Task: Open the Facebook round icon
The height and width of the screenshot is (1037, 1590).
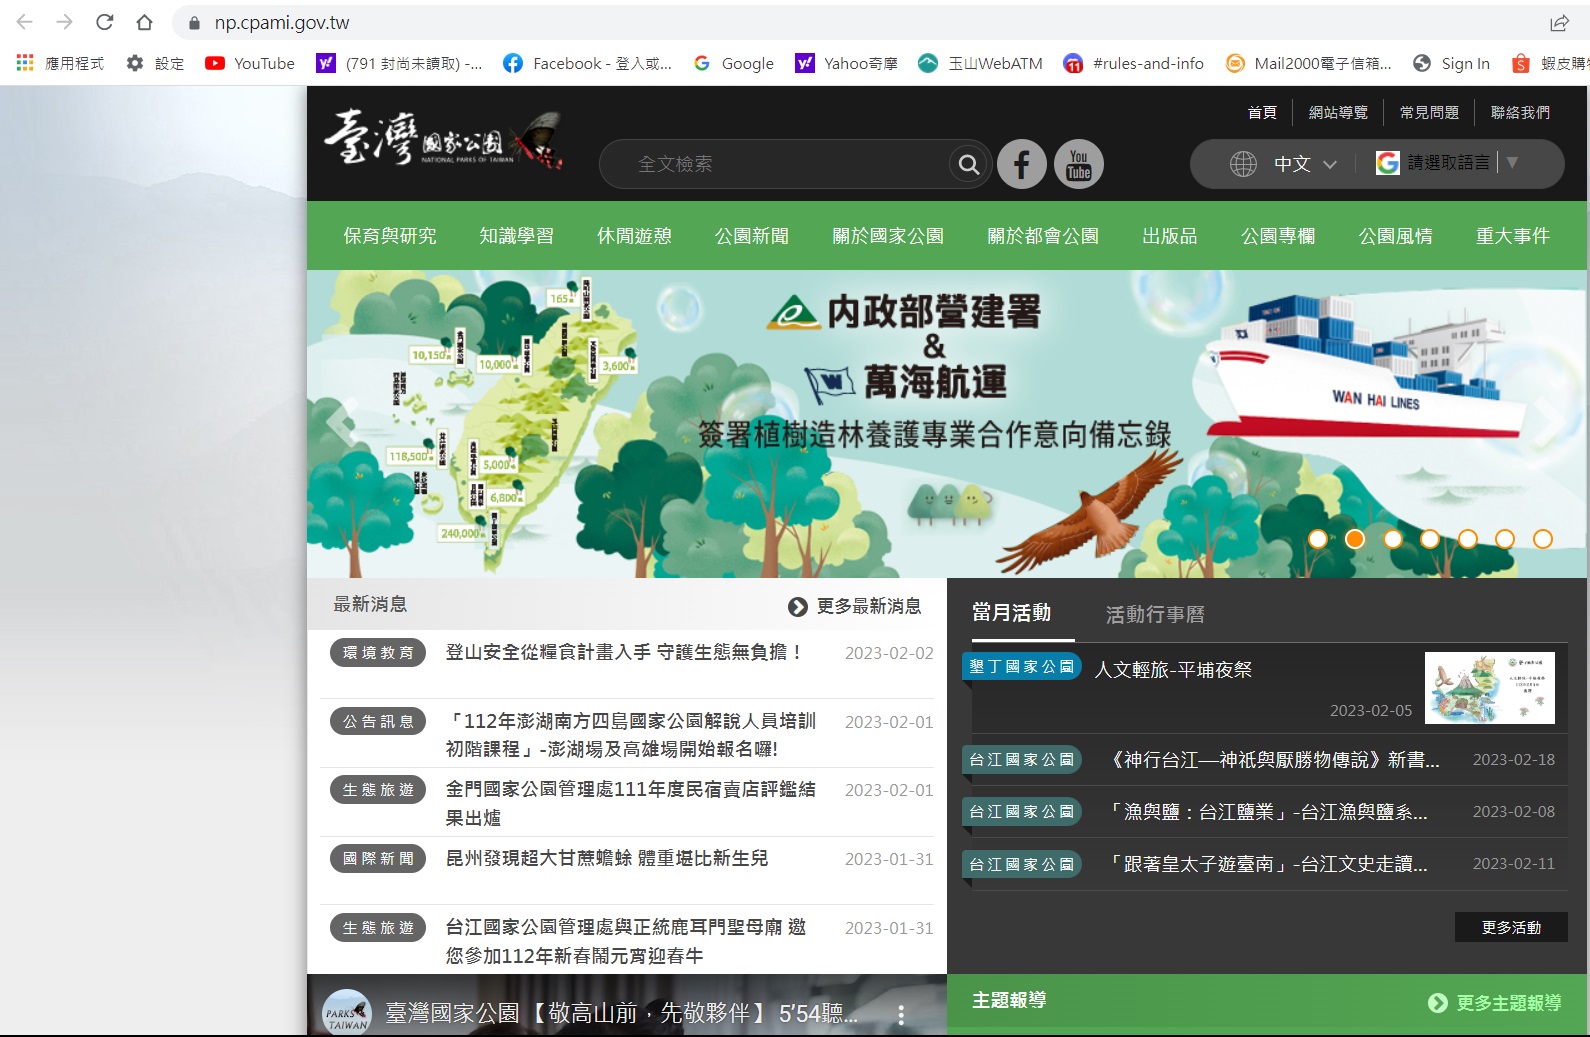Action: 1021,164
